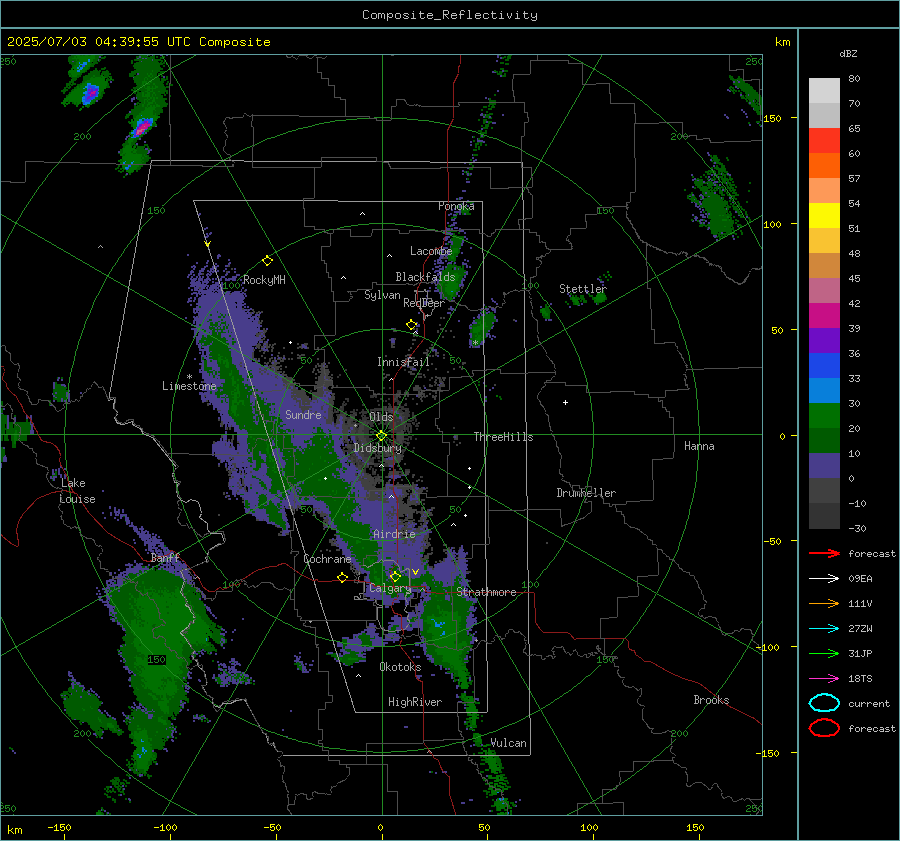Select the orange 111V arrow legend icon
The width and height of the screenshot is (900, 841).
pos(824,603)
